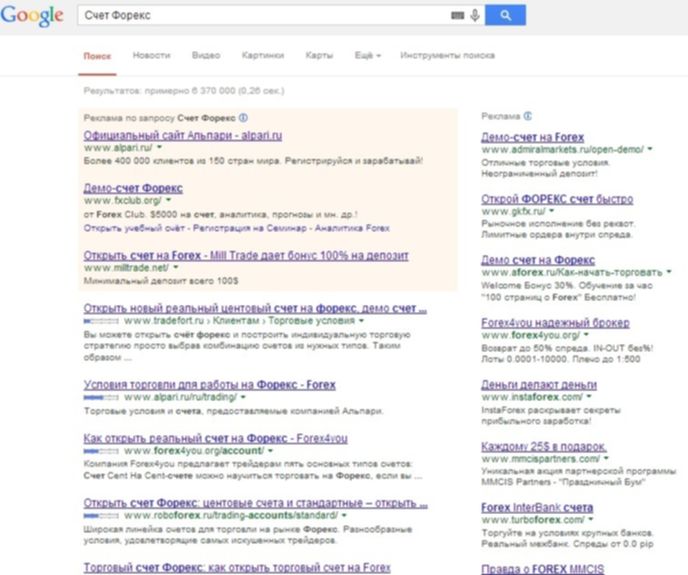Open Условия торговли для работы на Форекс result
The width and height of the screenshot is (688, 575).
pyautogui.click(x=209, y=384)
